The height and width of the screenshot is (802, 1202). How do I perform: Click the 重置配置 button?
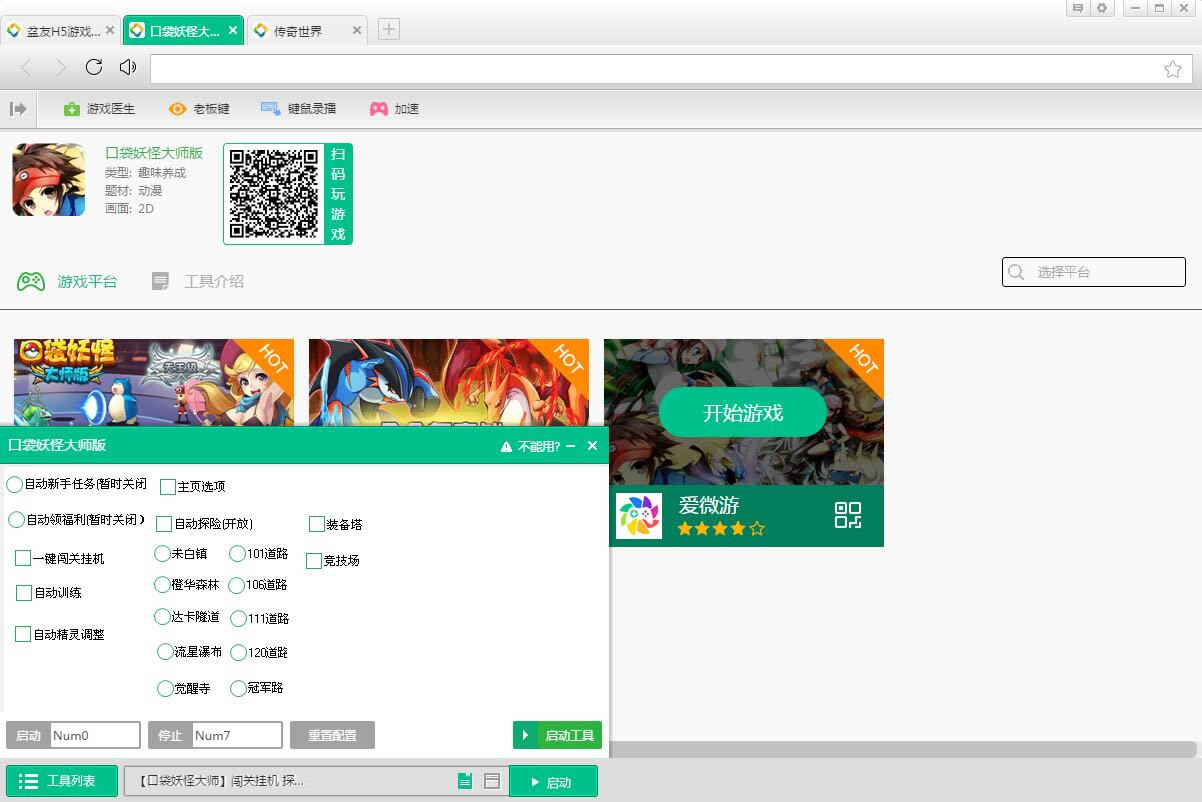pyautogui.click(x=332, y=735)
